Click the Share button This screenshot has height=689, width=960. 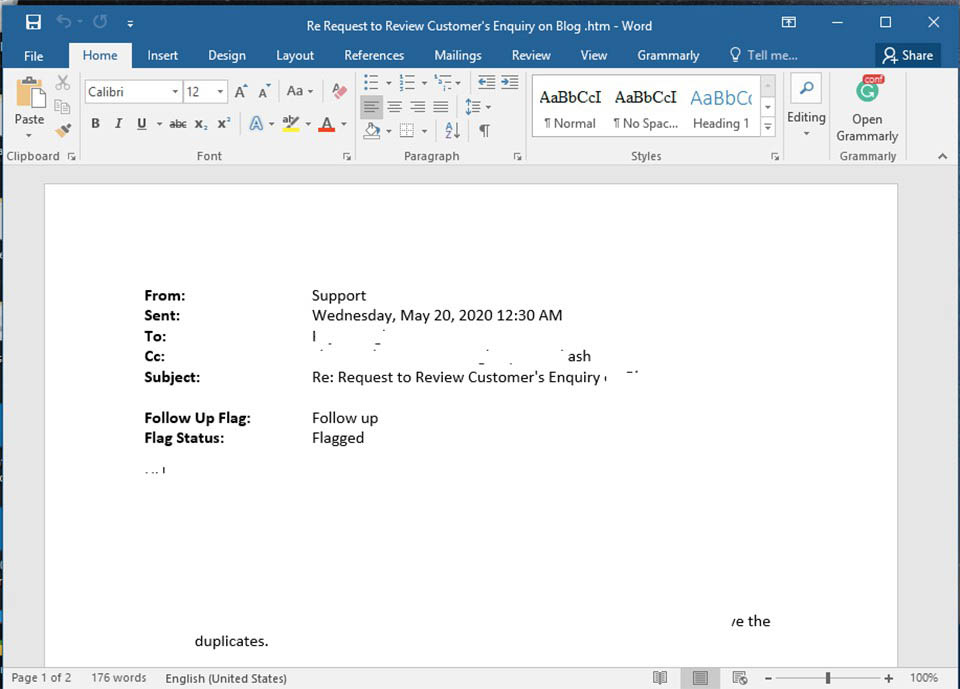907,56
